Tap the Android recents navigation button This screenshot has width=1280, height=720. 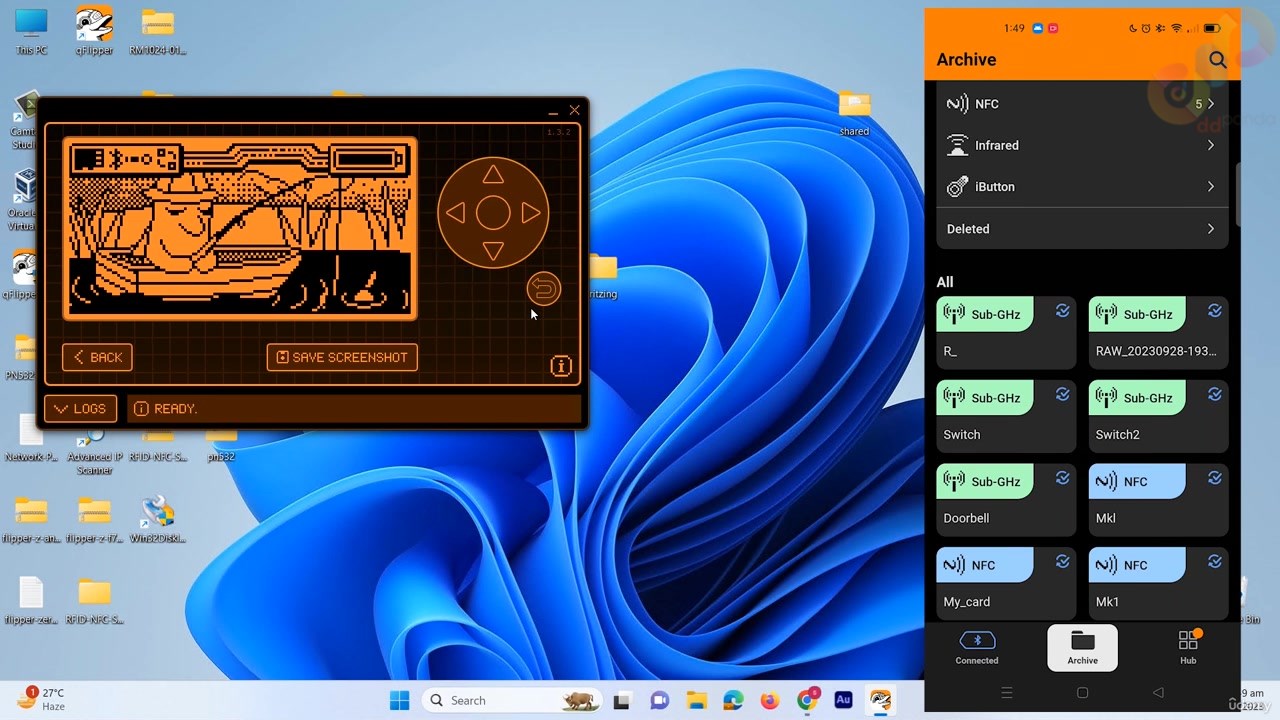pos(1007,693)
